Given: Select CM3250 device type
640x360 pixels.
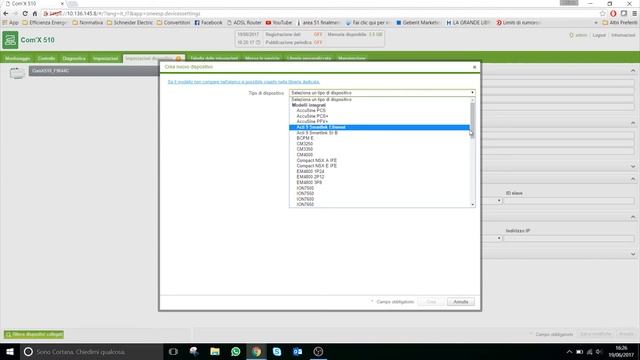Looking at the screenshot, I should [x=379, y=144].
